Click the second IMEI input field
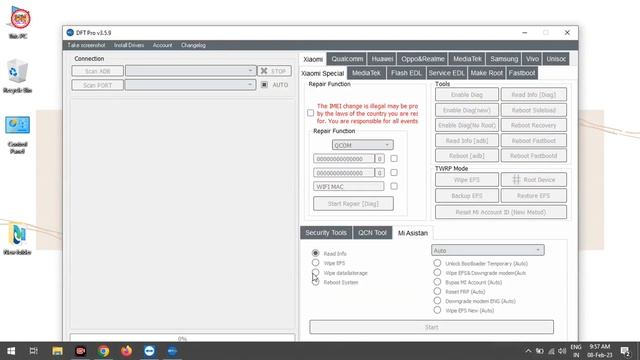This screenshot has width=640, height=360. [x=344, y=173]
